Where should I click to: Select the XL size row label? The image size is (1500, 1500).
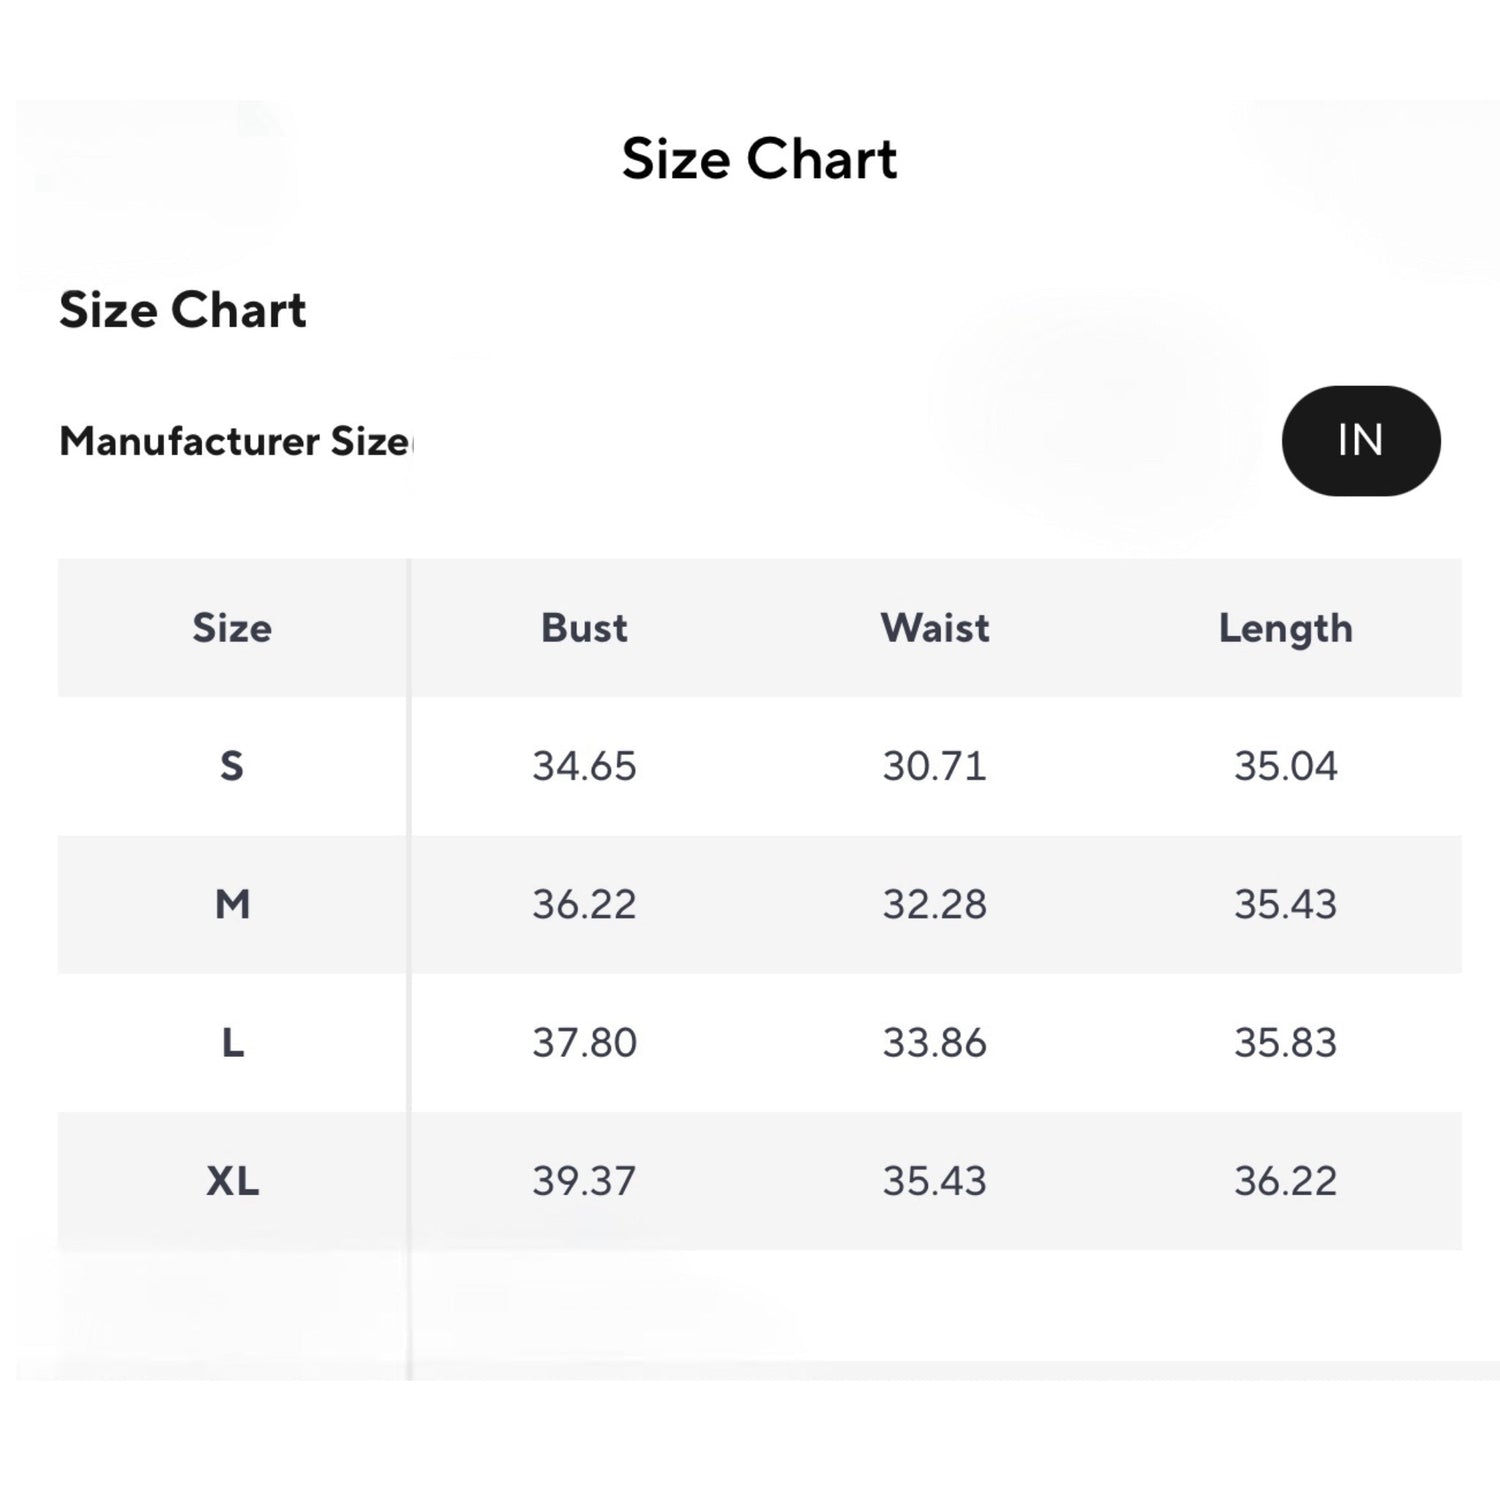point(232,1181)
